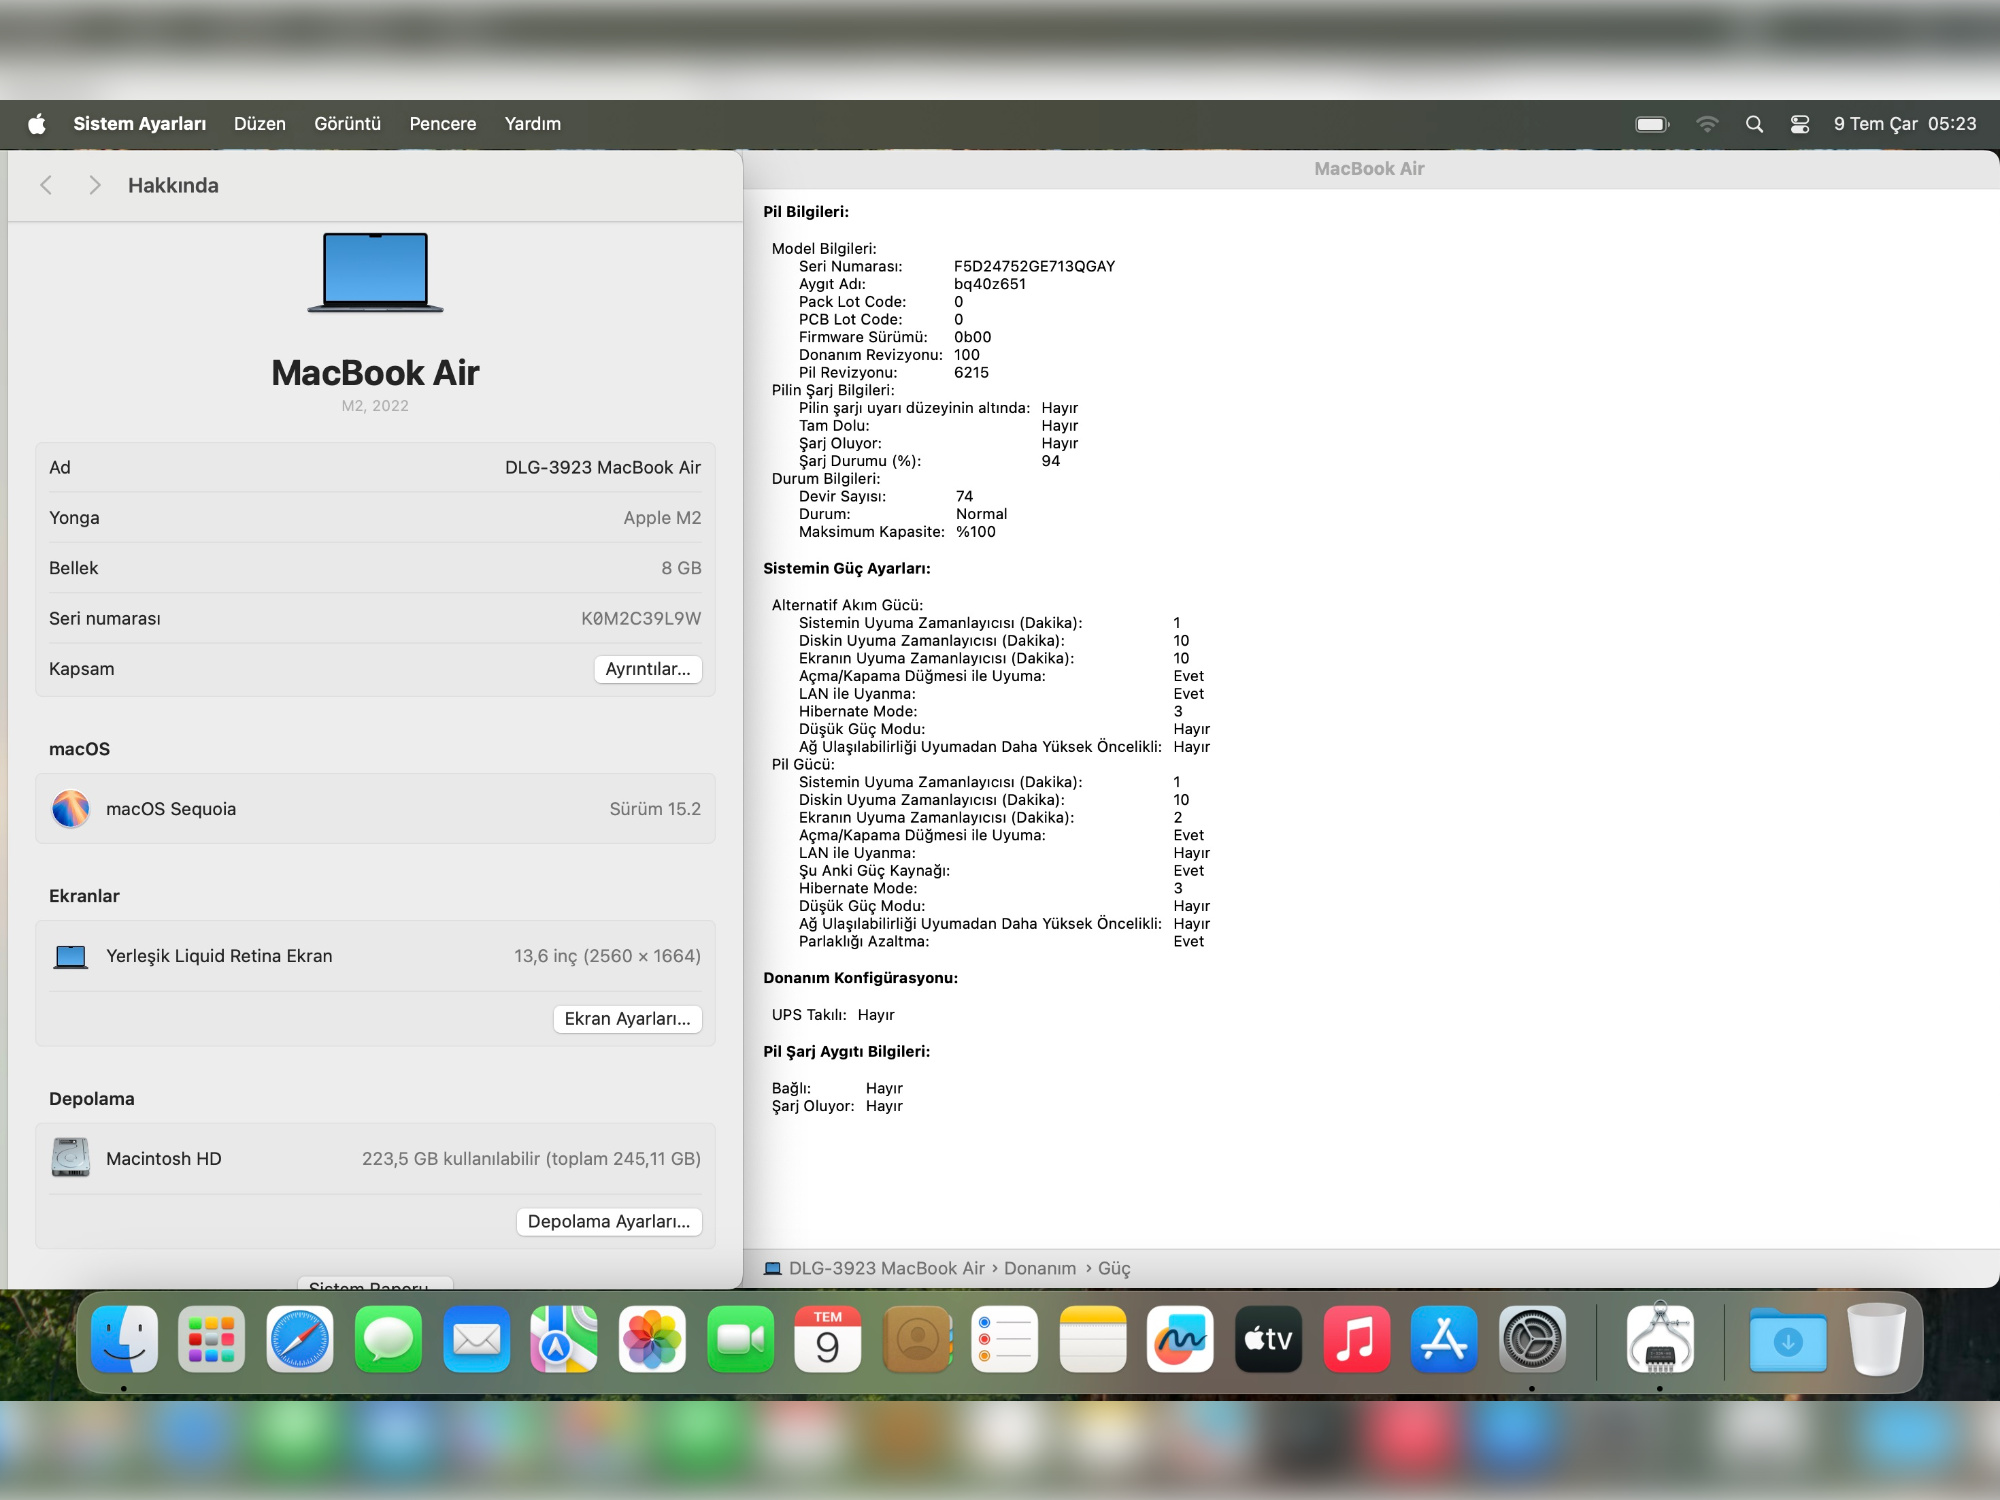The width and height of the screenshot is (2000, 1500).
Task: Click the Pil Şarj Aygıtı Bilgileri heading
Action: point(846,1051)
